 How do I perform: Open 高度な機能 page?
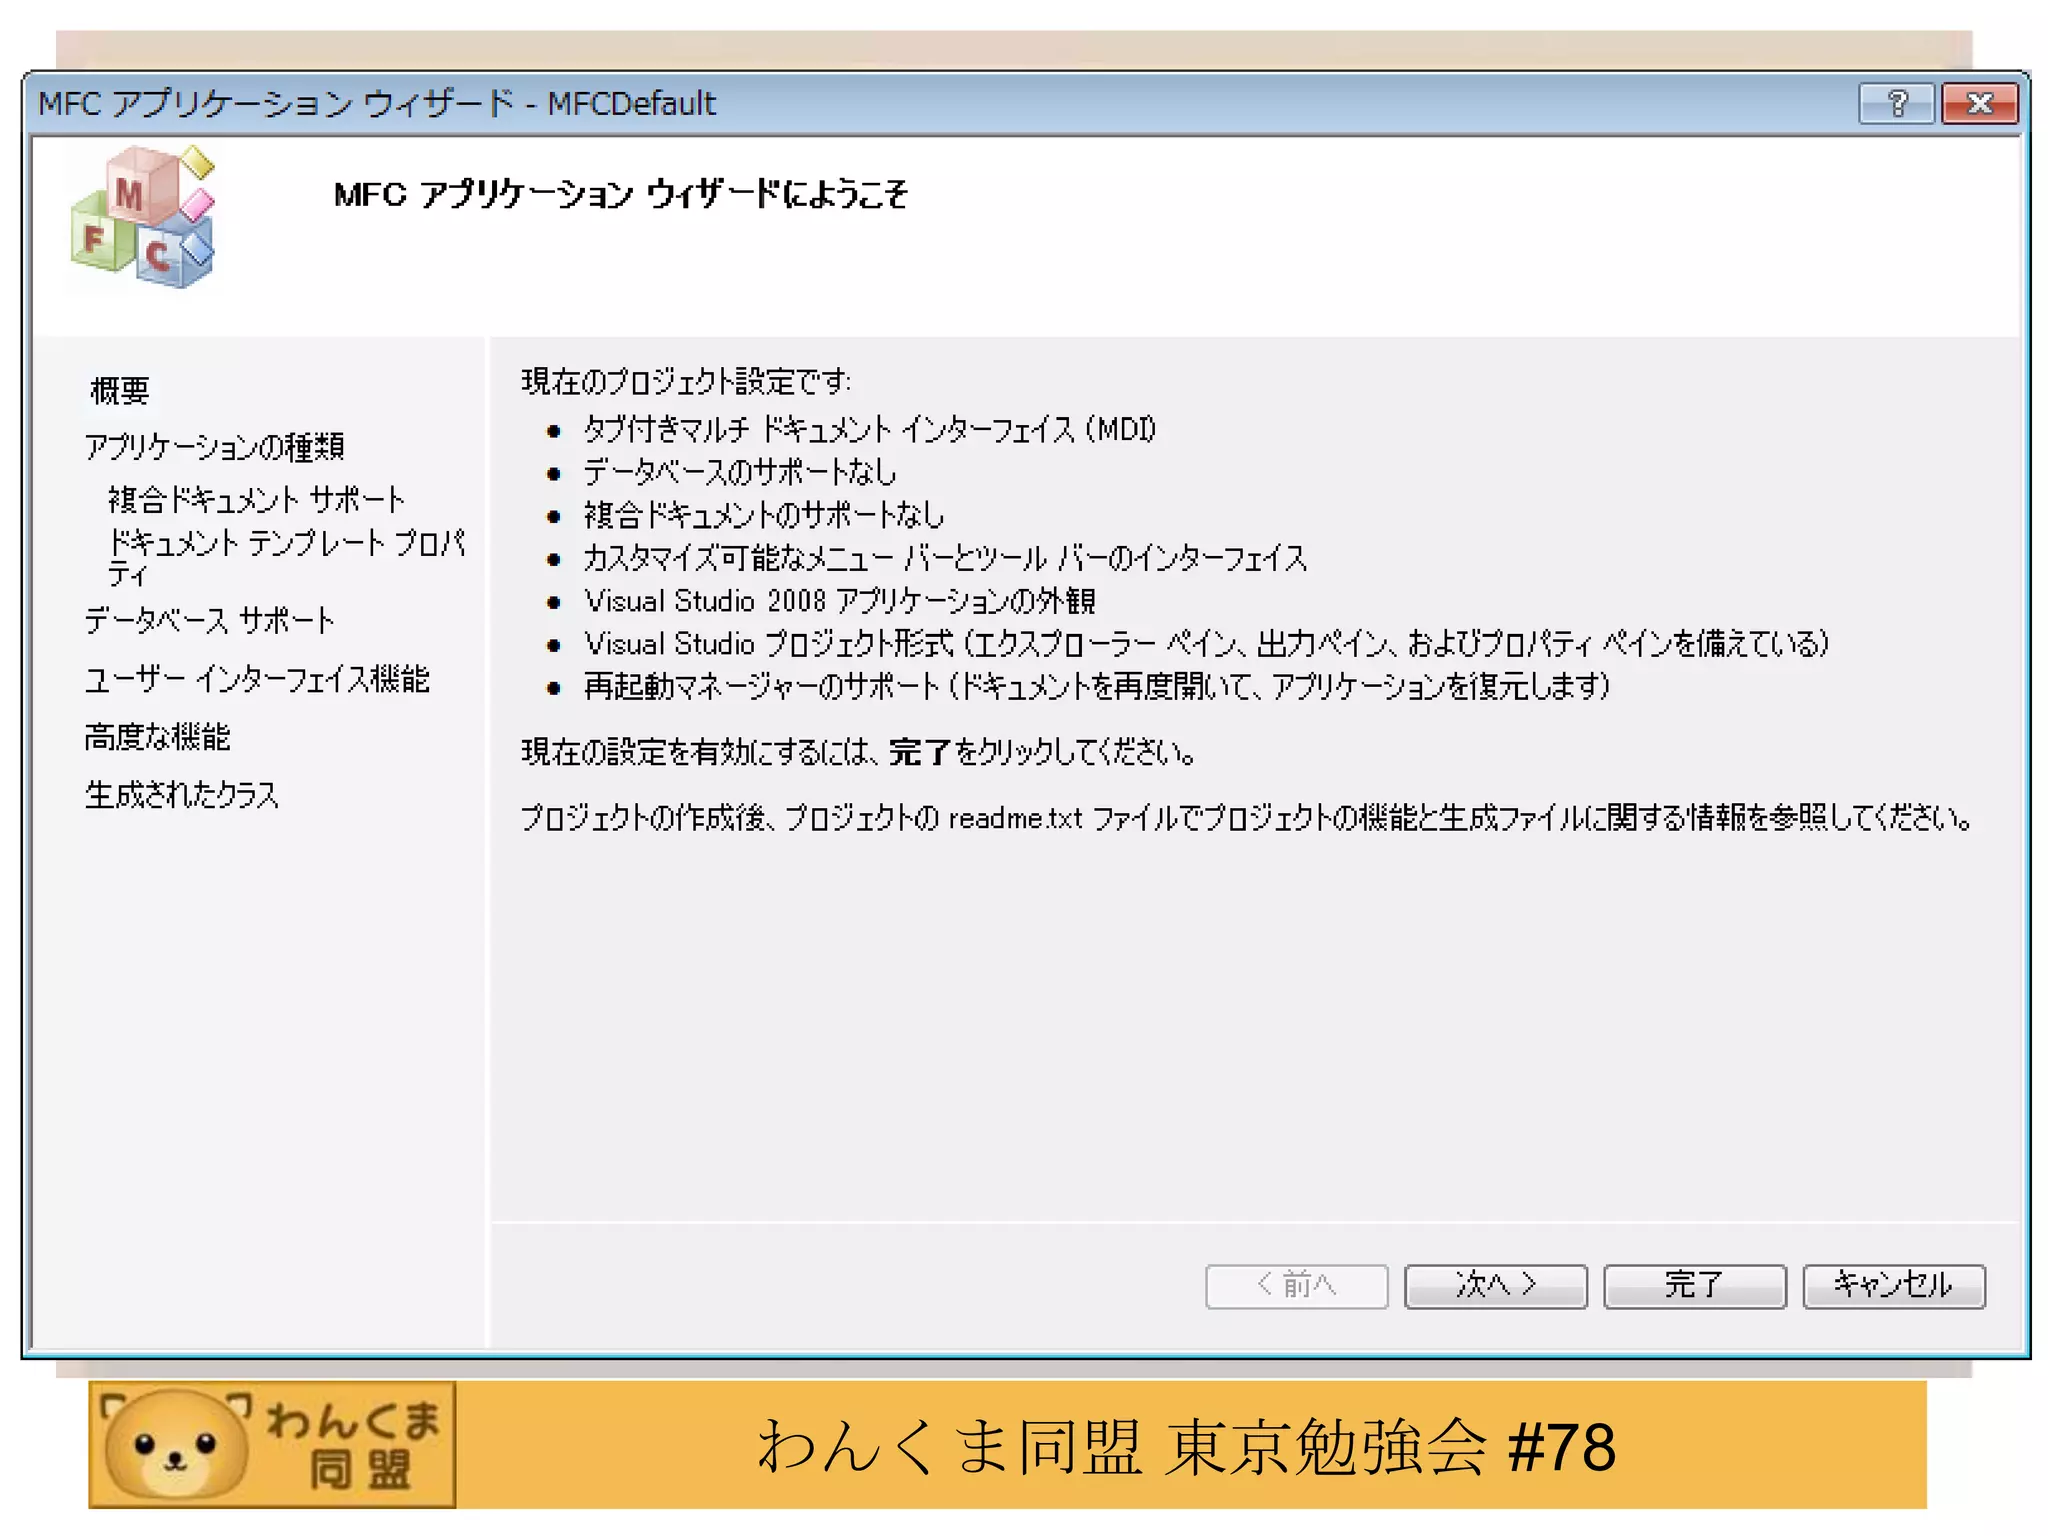[158, 737]
